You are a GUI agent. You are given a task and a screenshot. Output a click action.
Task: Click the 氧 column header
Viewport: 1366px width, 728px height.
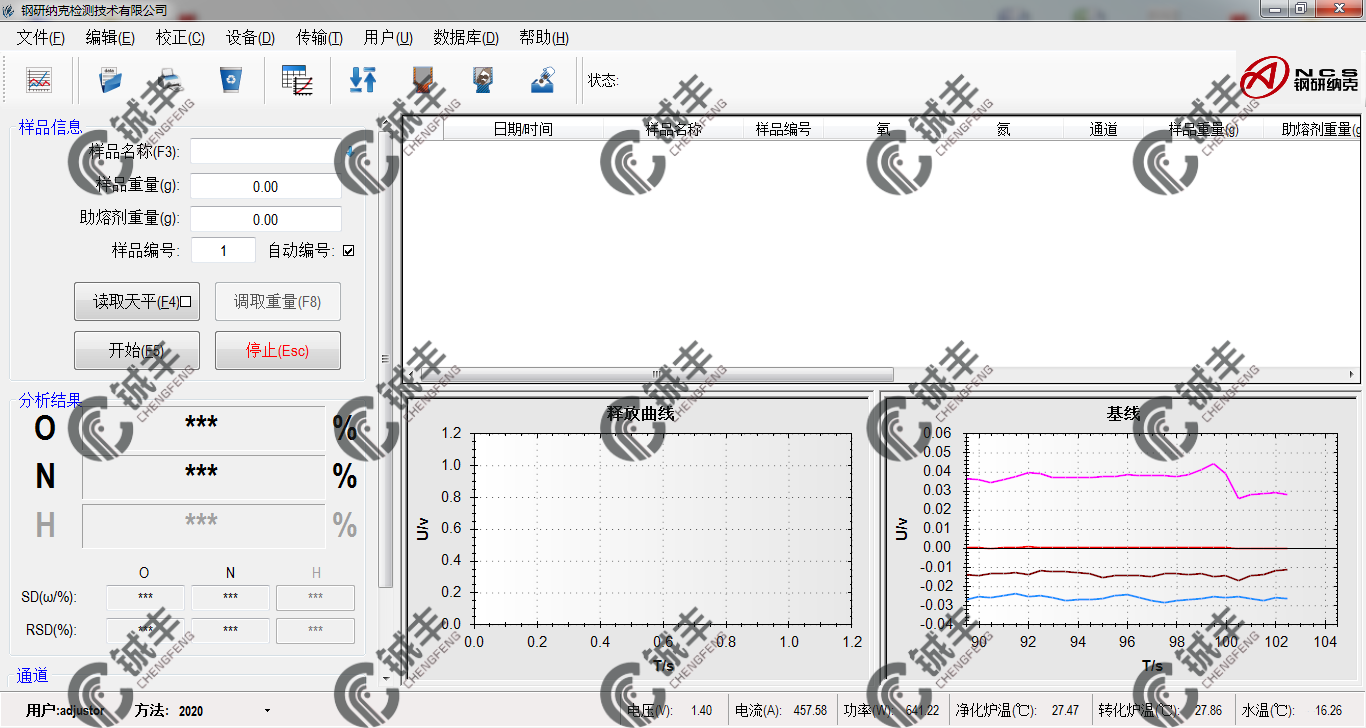(x=883, y=129)
